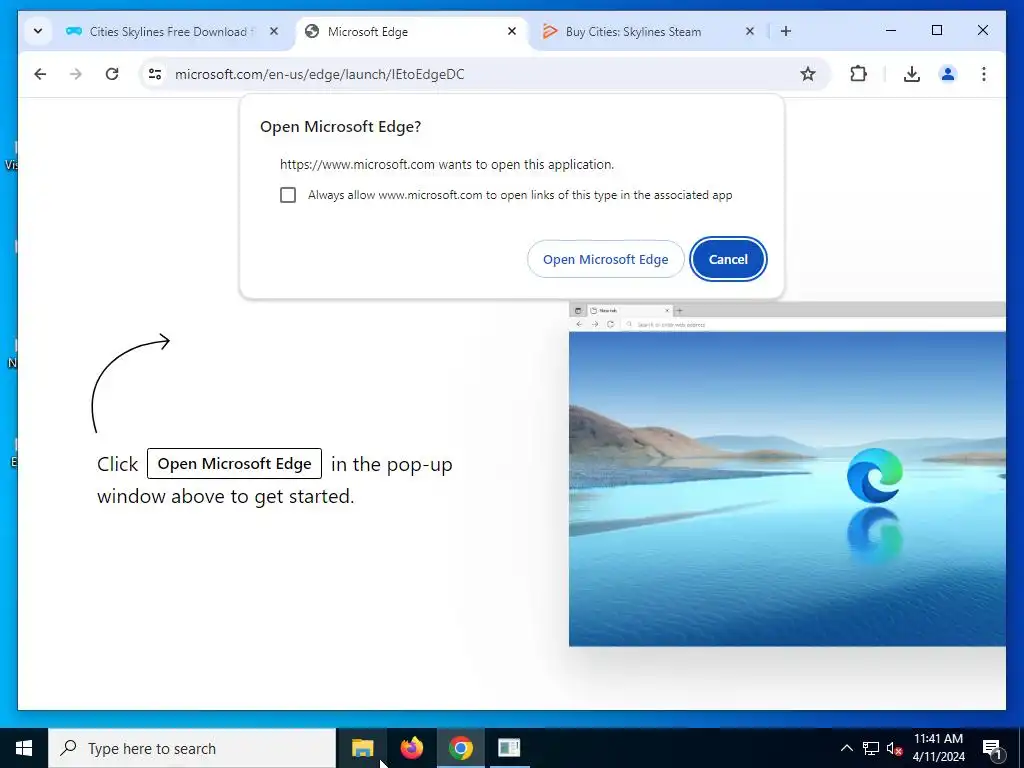The height and width of the screenshot is (768, 1024).
Task: Show Chrome downloads
Action: click(x=912, y=74)
